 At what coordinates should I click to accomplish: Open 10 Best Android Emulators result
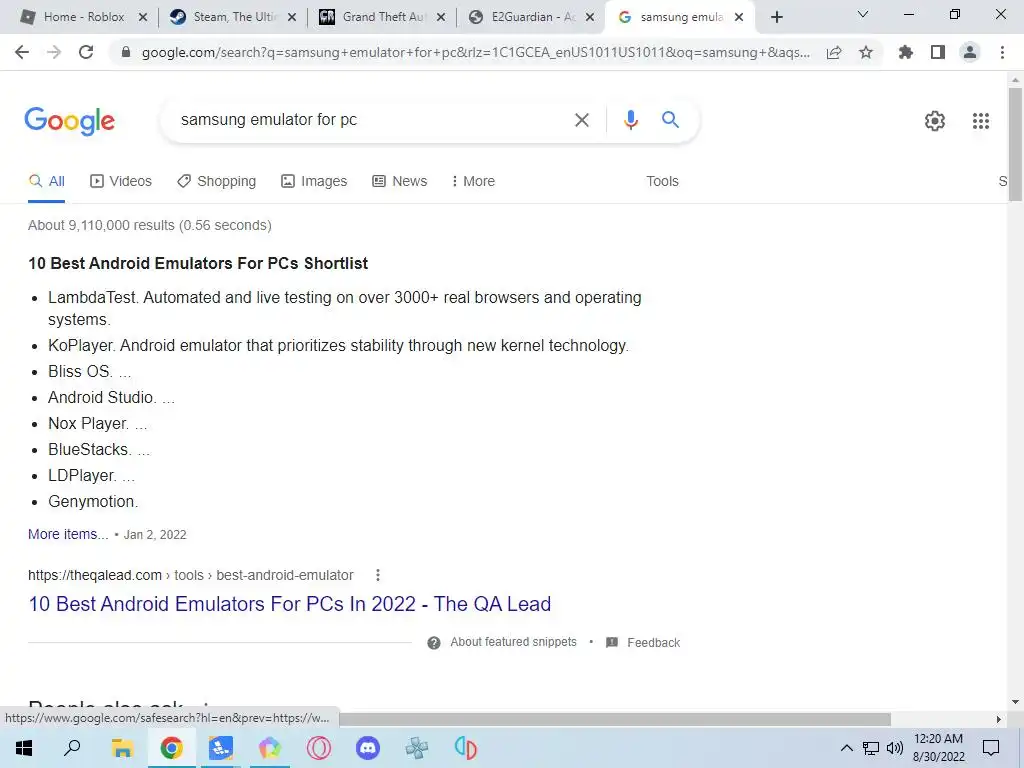pyautogui.click(x=289, y=603)
